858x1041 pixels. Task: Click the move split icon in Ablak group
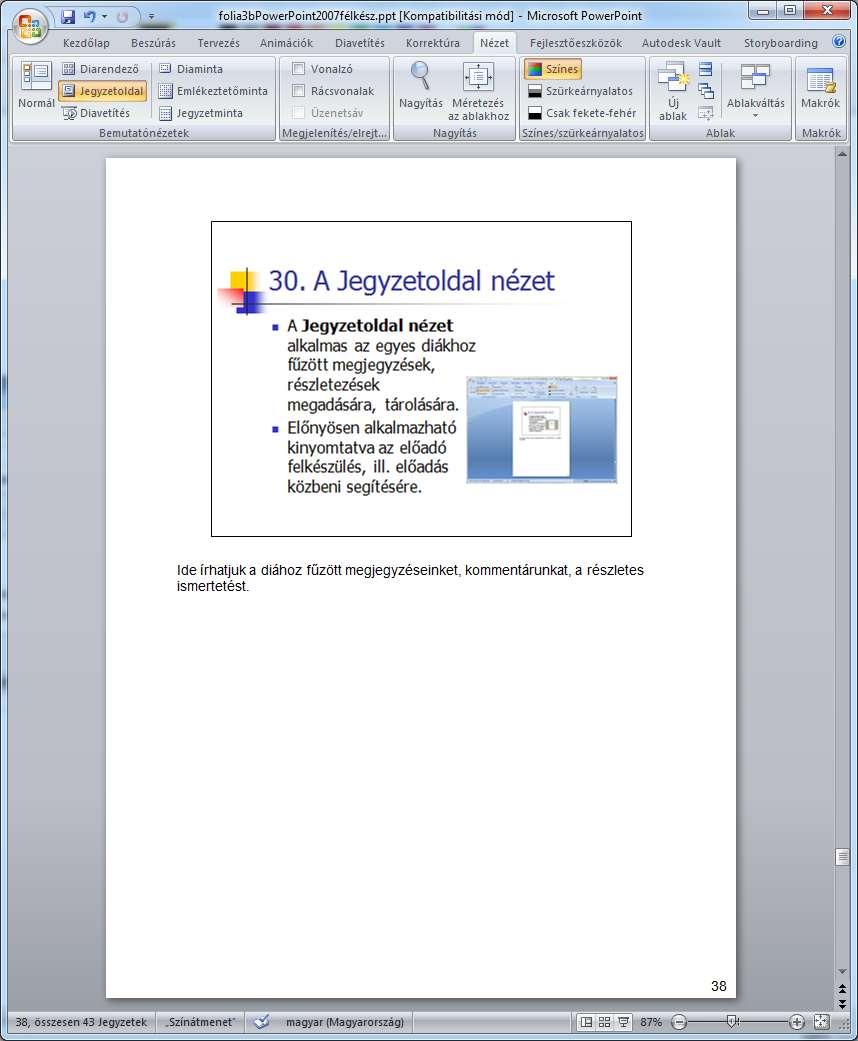click(706, 114)
